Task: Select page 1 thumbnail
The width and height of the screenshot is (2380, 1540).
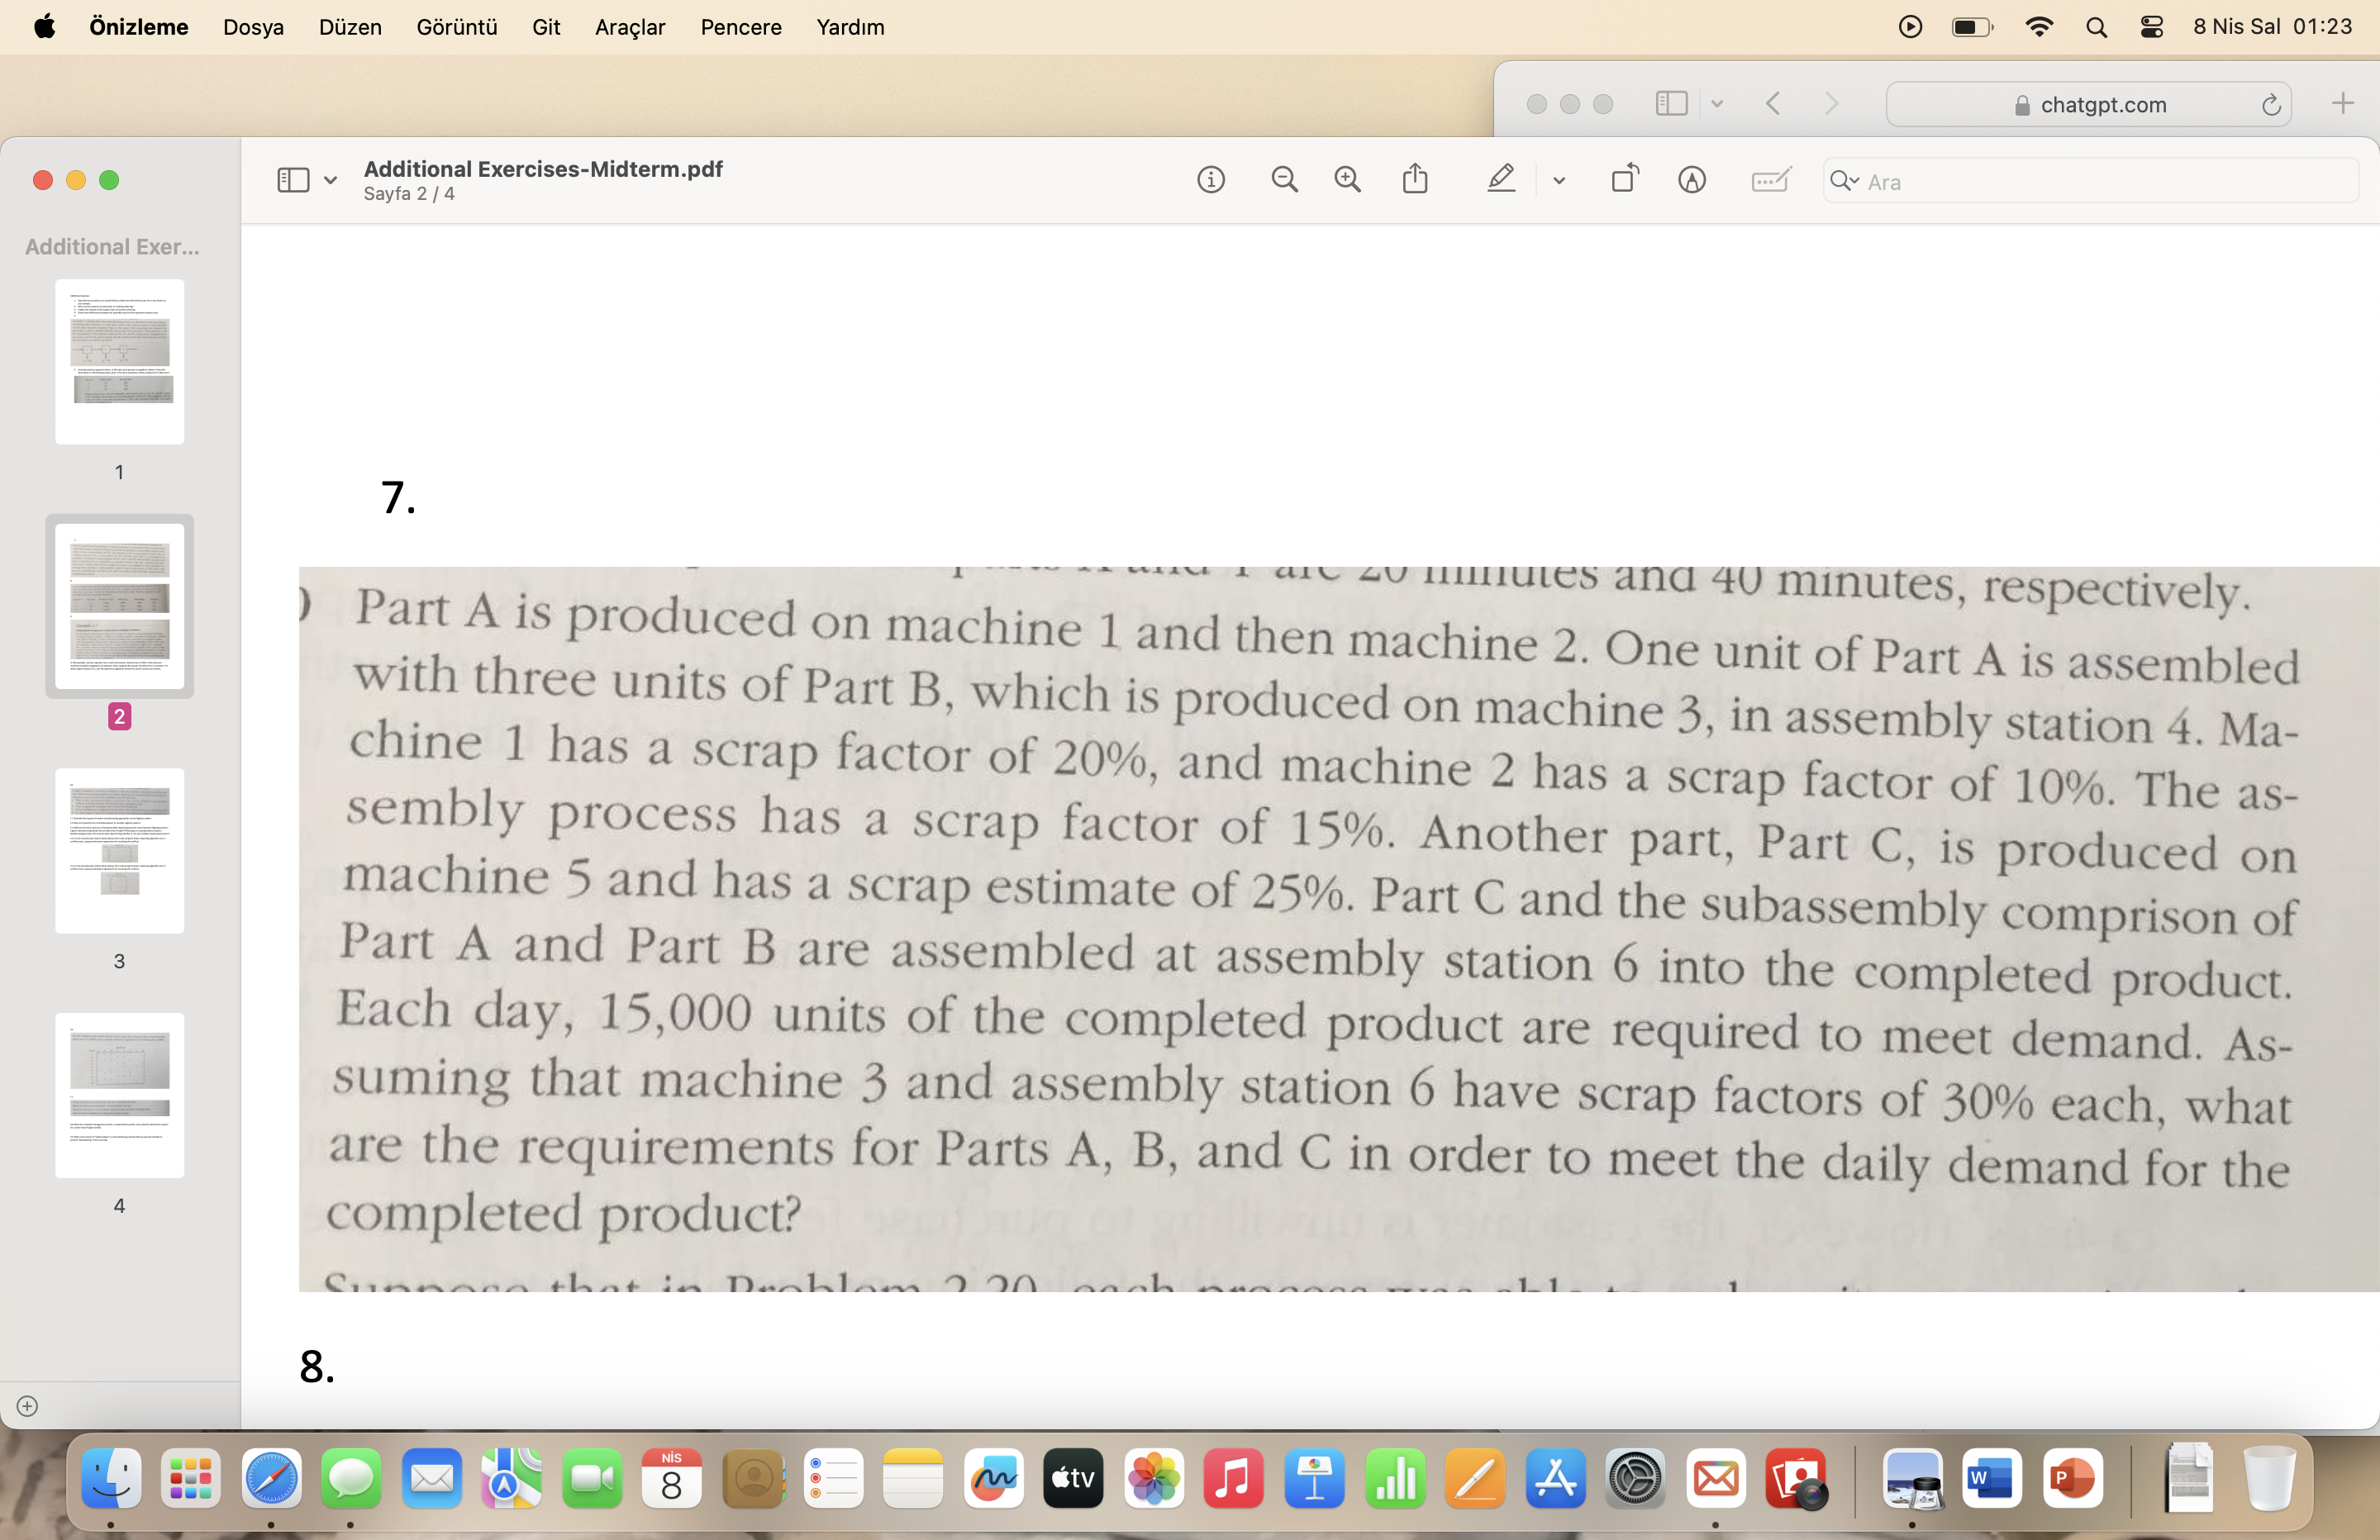Action: (119, 362)
